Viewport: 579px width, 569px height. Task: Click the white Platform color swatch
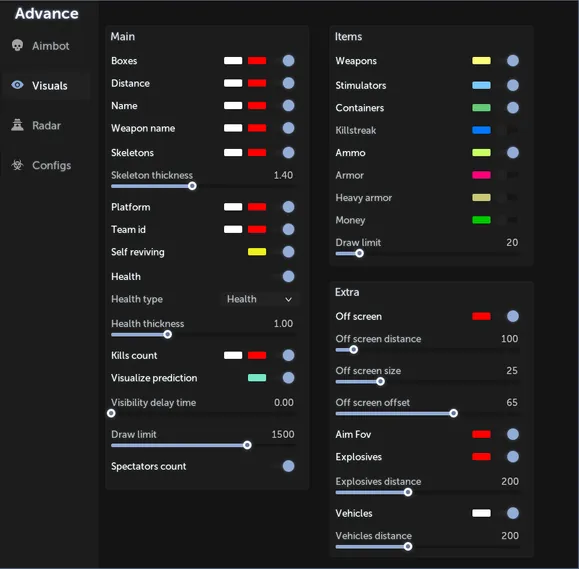tap(233, 207)
